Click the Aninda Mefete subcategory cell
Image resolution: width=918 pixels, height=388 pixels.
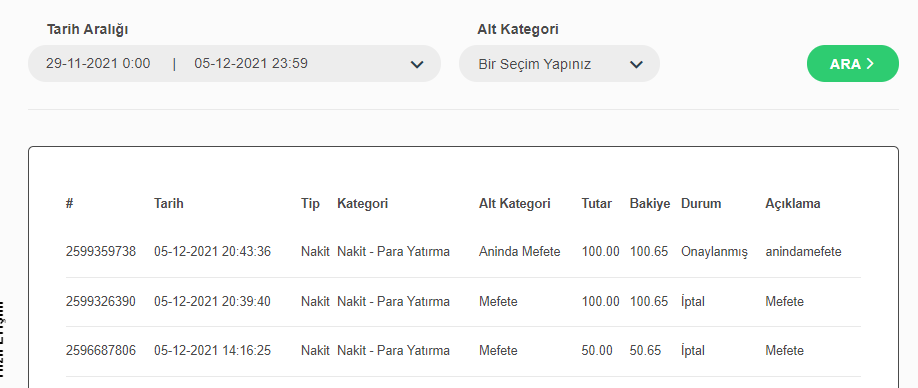point(519,252)
